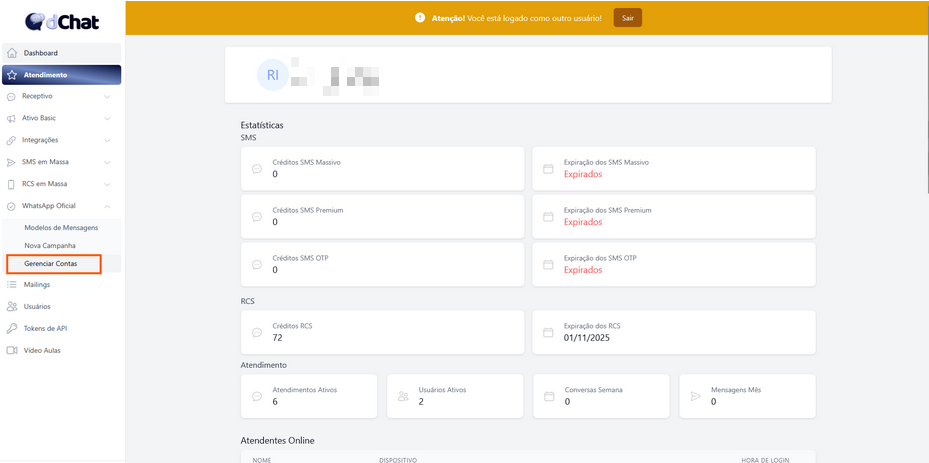This screenshot has height=463, width=929.
Task: Collapse the WhatsApp Oficial submenu chevron
Action: pyautogui.click(x=107, y=206)
